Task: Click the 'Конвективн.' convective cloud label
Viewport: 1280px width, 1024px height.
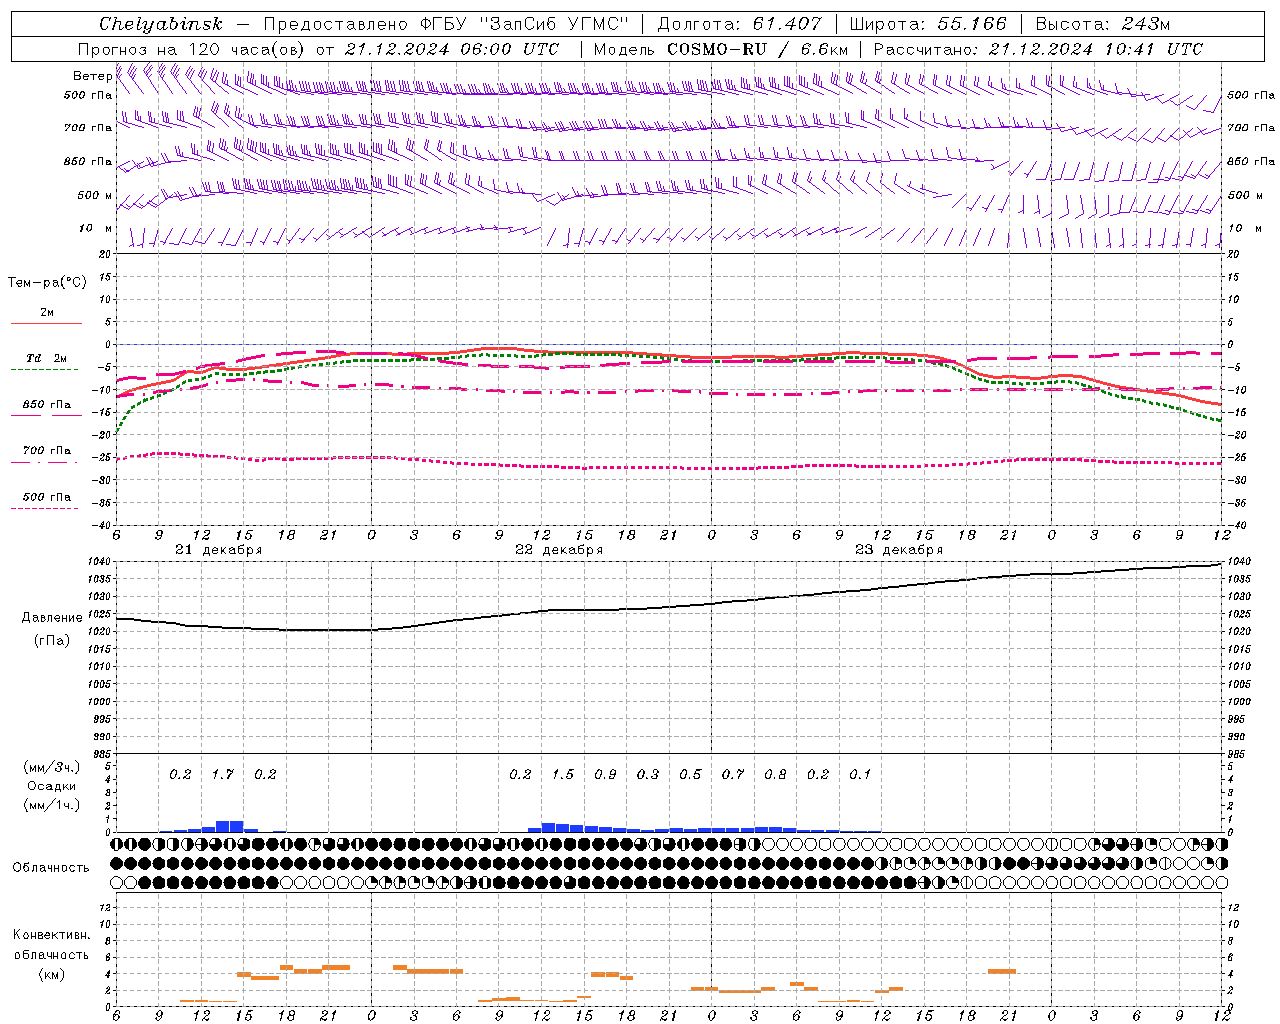Action: click(51, 935)
